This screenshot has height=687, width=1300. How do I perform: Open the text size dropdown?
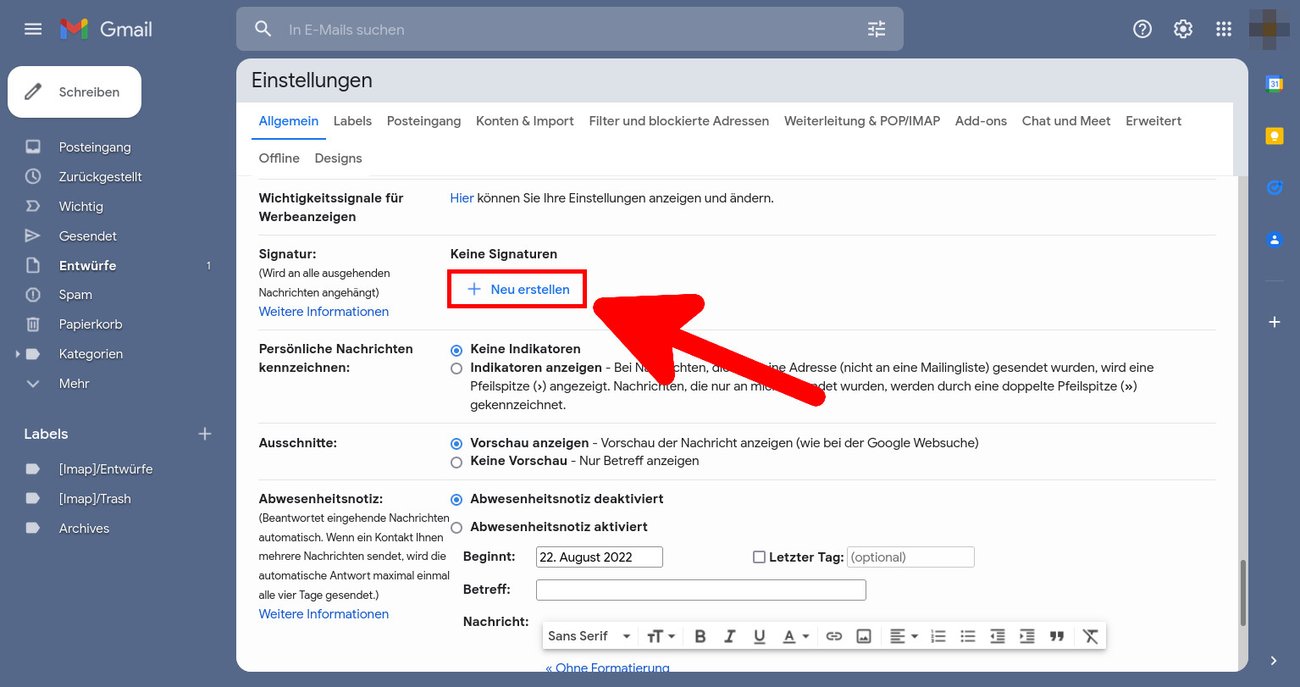(x=660, y=635)
